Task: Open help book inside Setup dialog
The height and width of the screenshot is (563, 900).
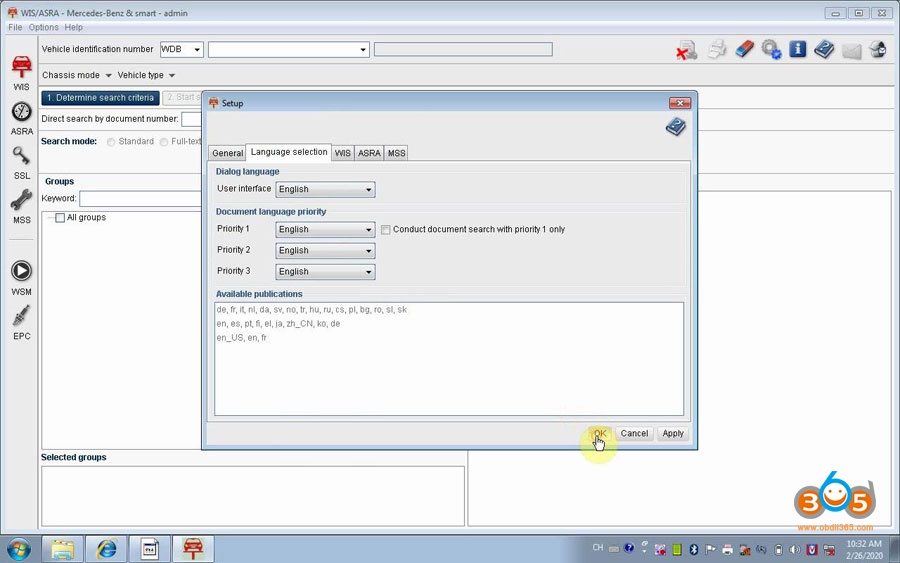Action: (676, 127)
